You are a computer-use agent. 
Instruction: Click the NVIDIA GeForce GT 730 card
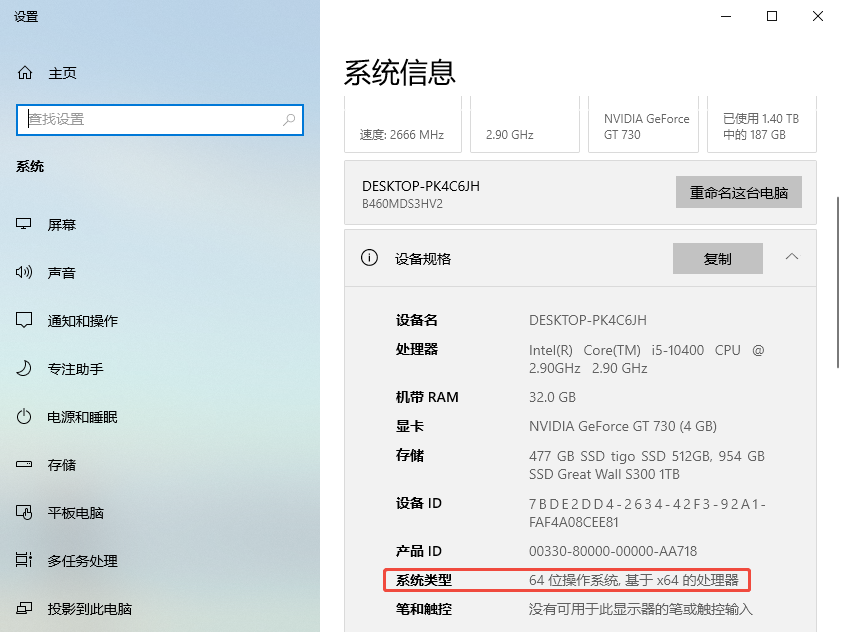tap(643, 124)
